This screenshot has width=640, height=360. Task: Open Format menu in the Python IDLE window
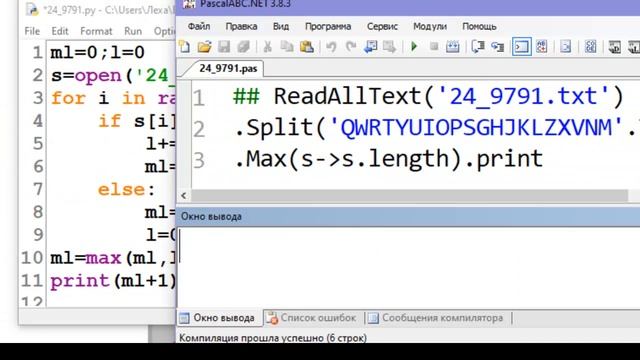[x=96, y=31]
